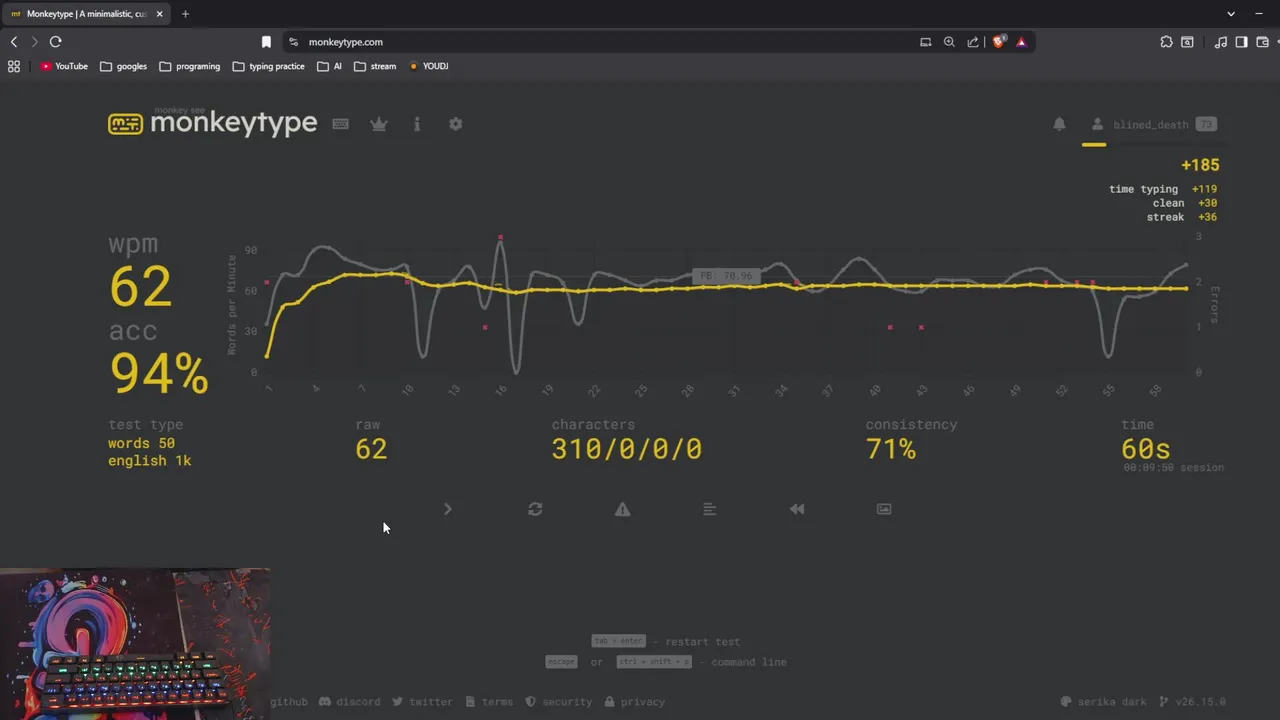Open the tab groups grid icon
The height and width of the screenshot is (720, 1280).
click(x=14, y=66)
